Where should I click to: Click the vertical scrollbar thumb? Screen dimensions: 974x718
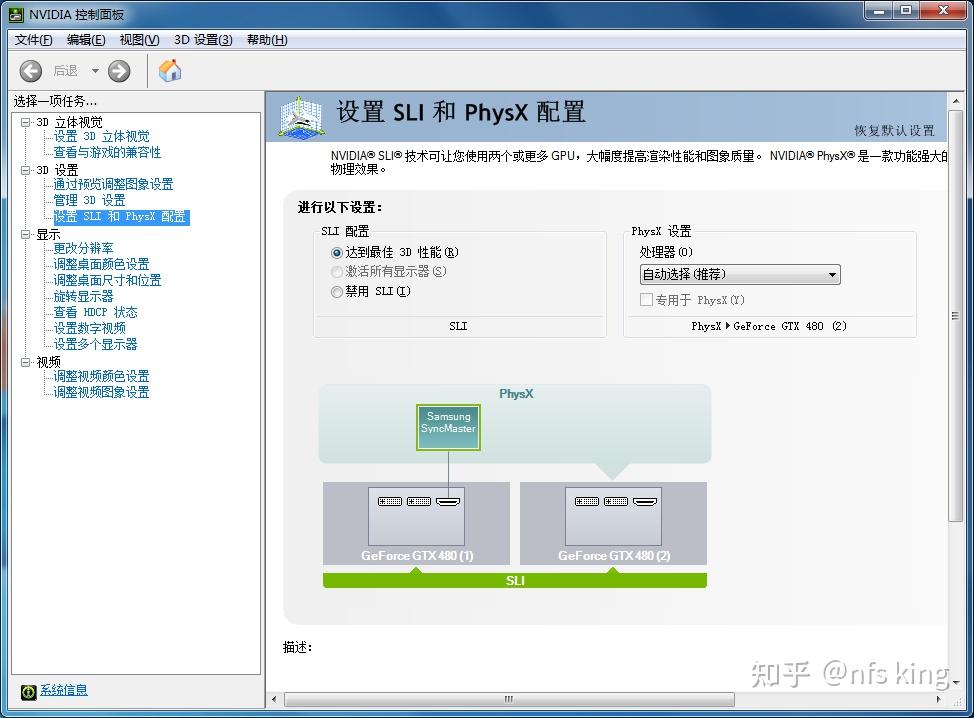[x=955, y=316]
